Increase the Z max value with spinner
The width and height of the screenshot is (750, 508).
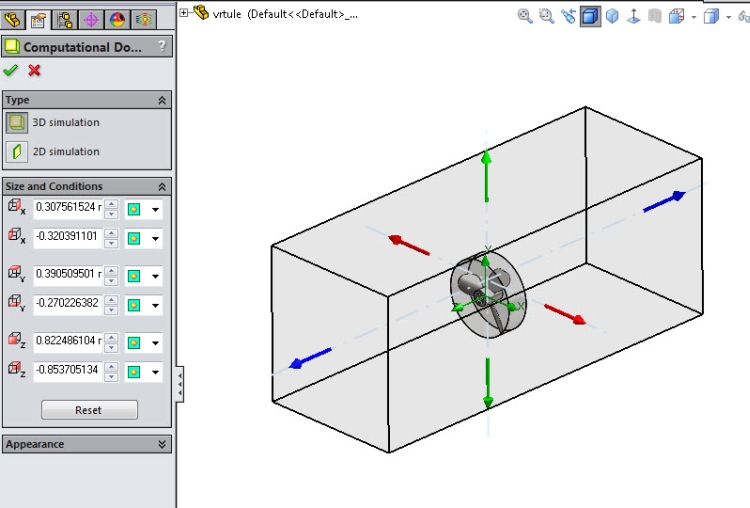tap(111, 338)
